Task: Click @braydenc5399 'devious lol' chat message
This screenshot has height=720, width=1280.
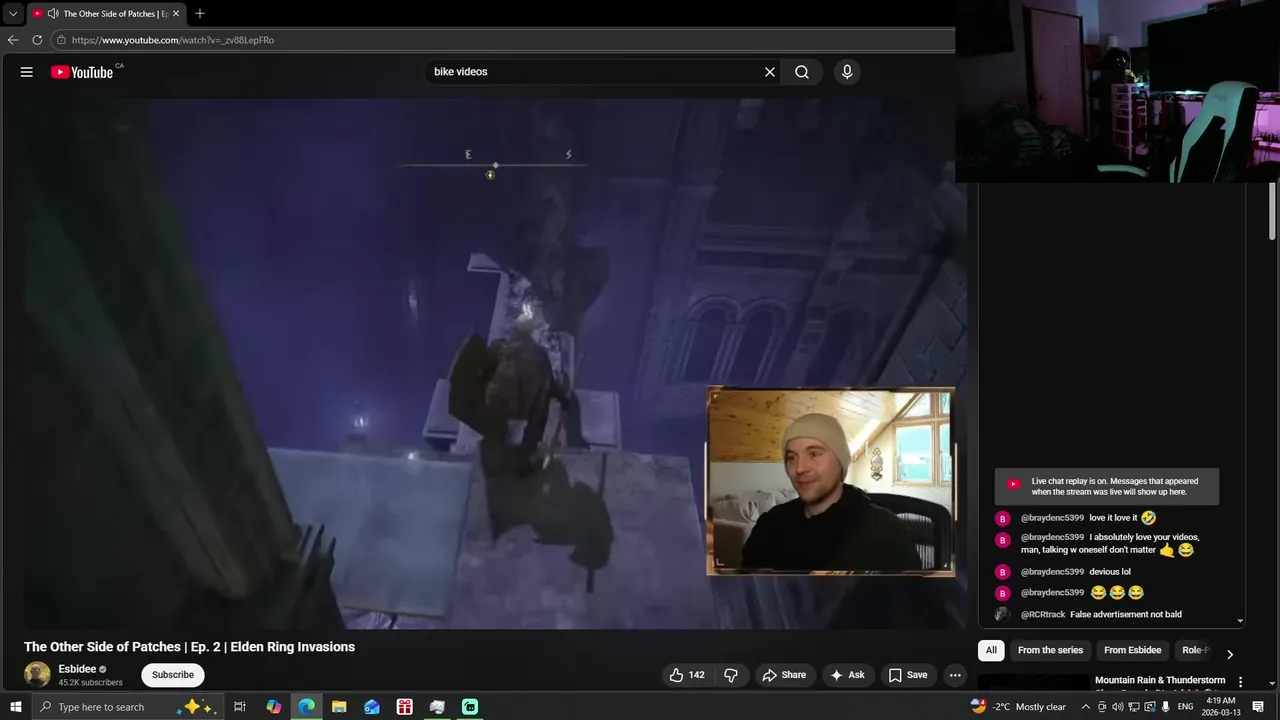Action: click(1110, 572)
